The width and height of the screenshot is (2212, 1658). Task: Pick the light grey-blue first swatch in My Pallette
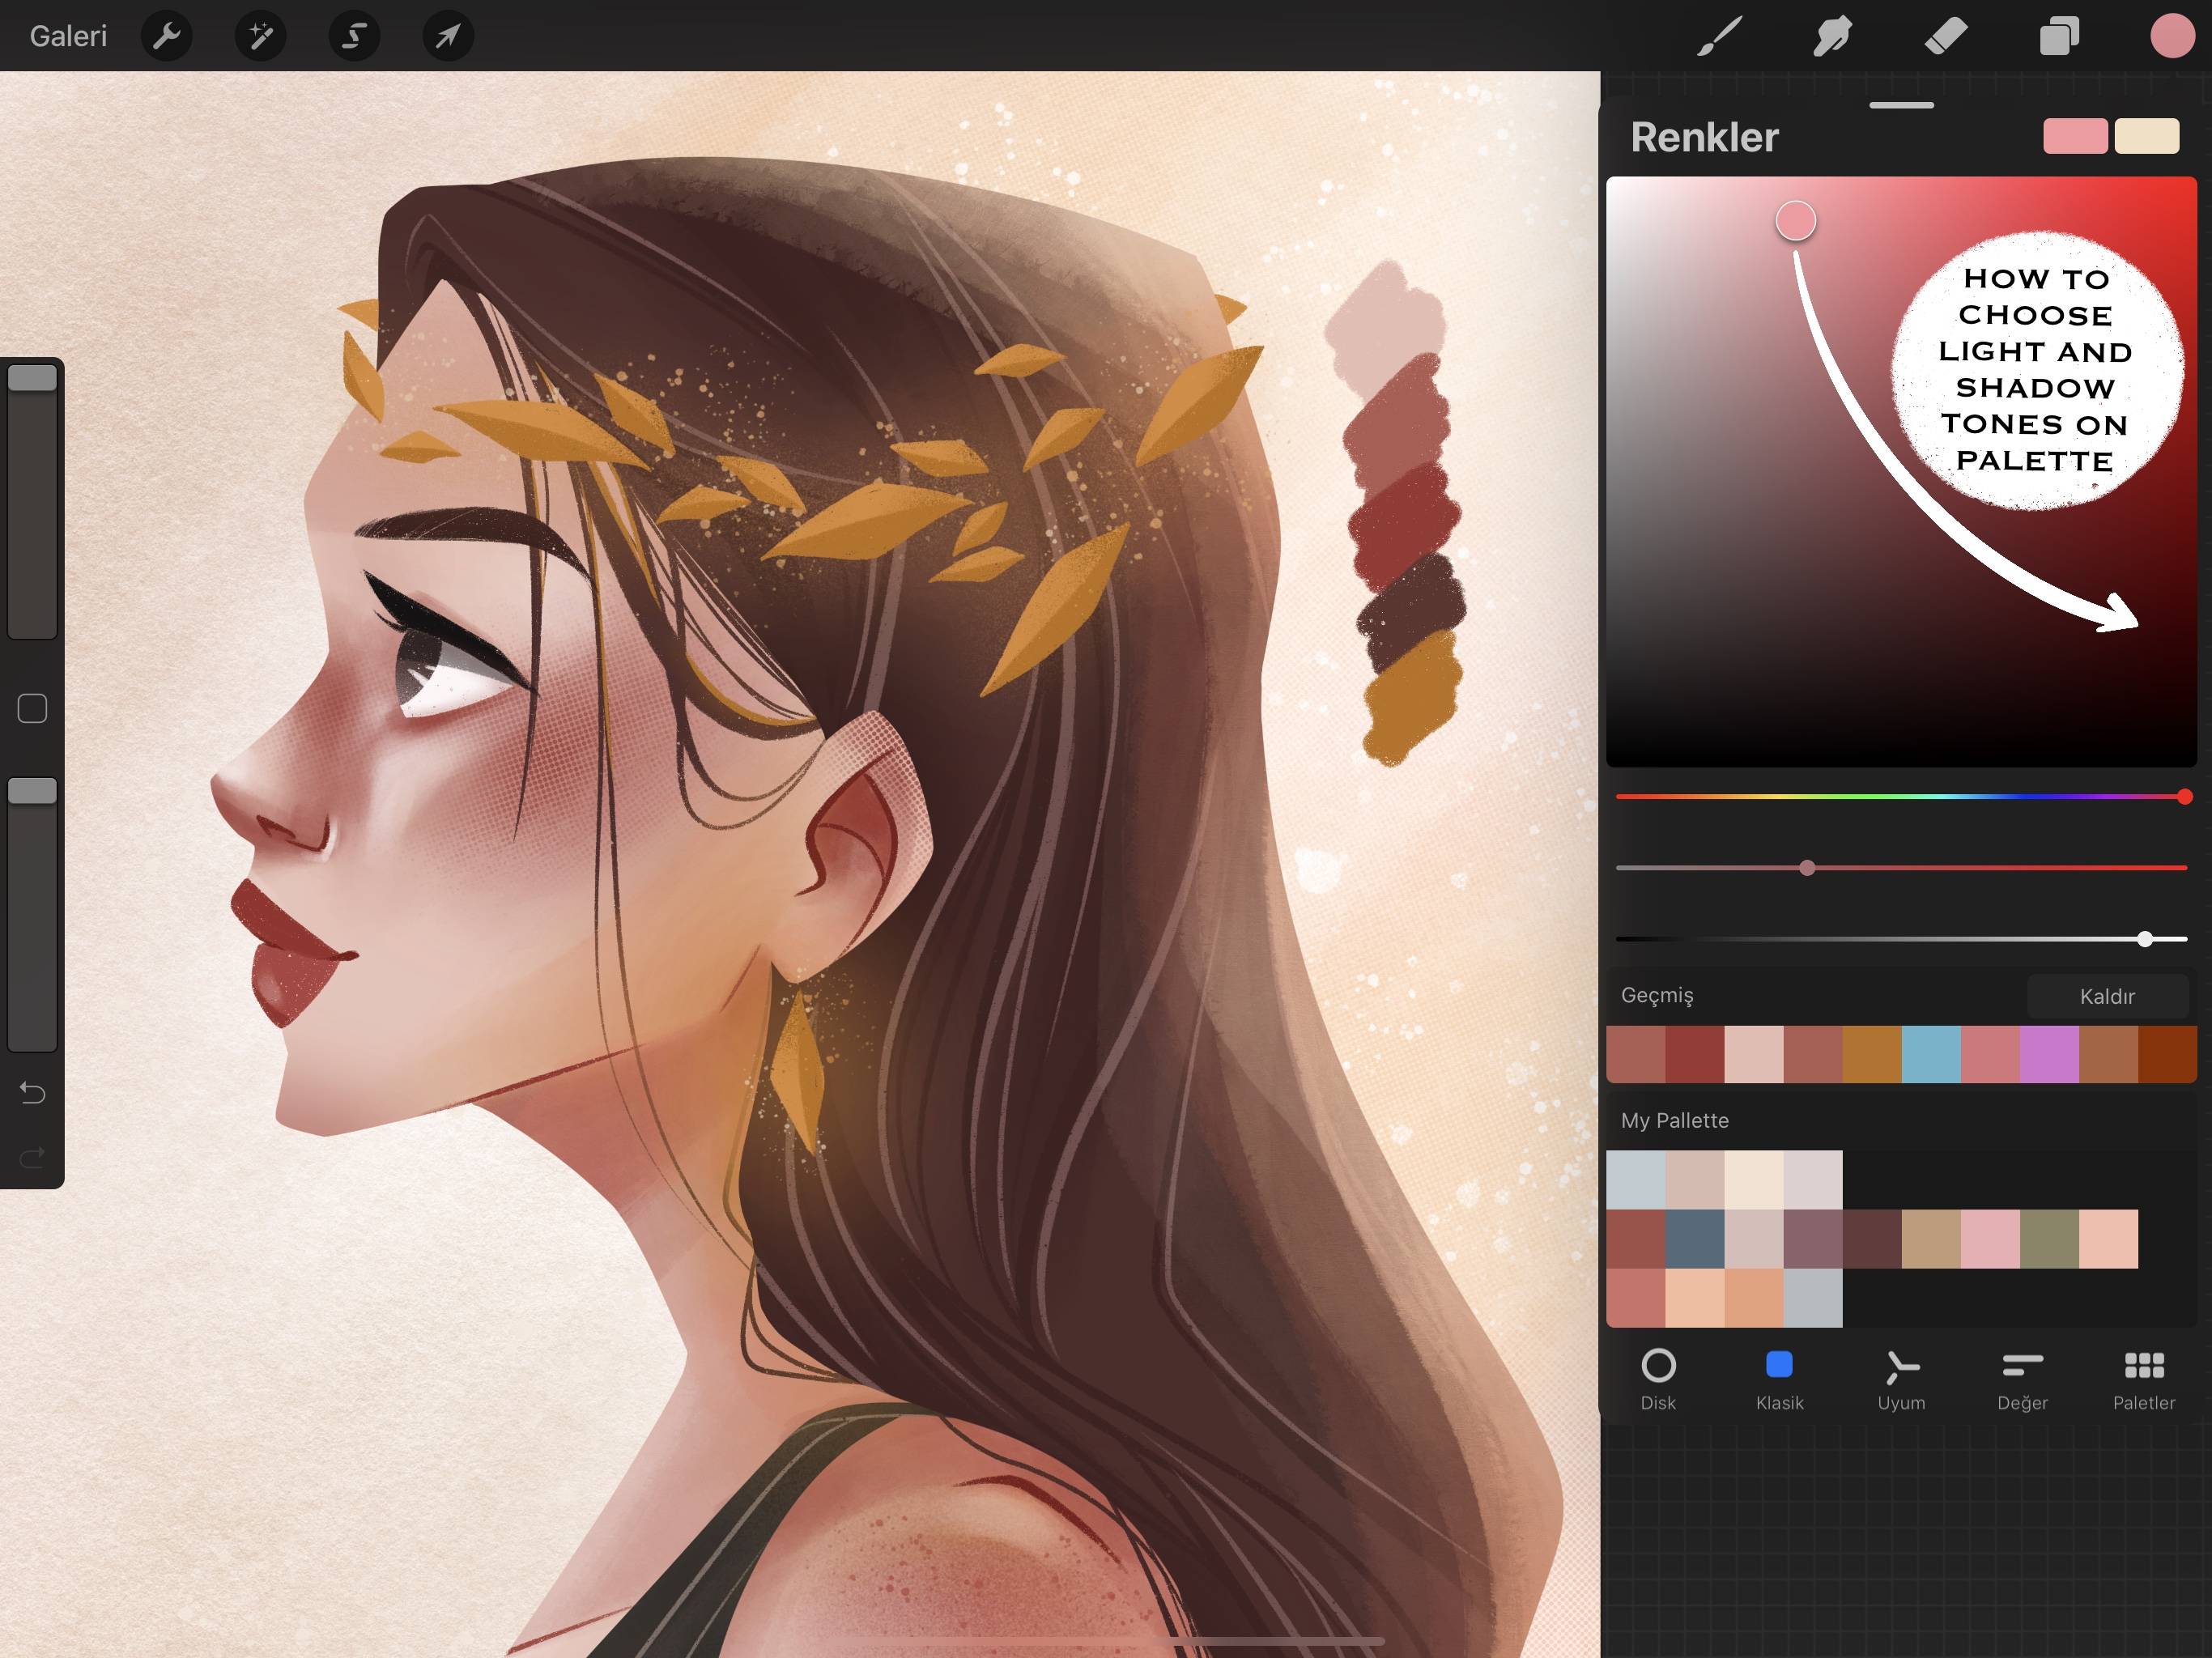point(1636,1180)
